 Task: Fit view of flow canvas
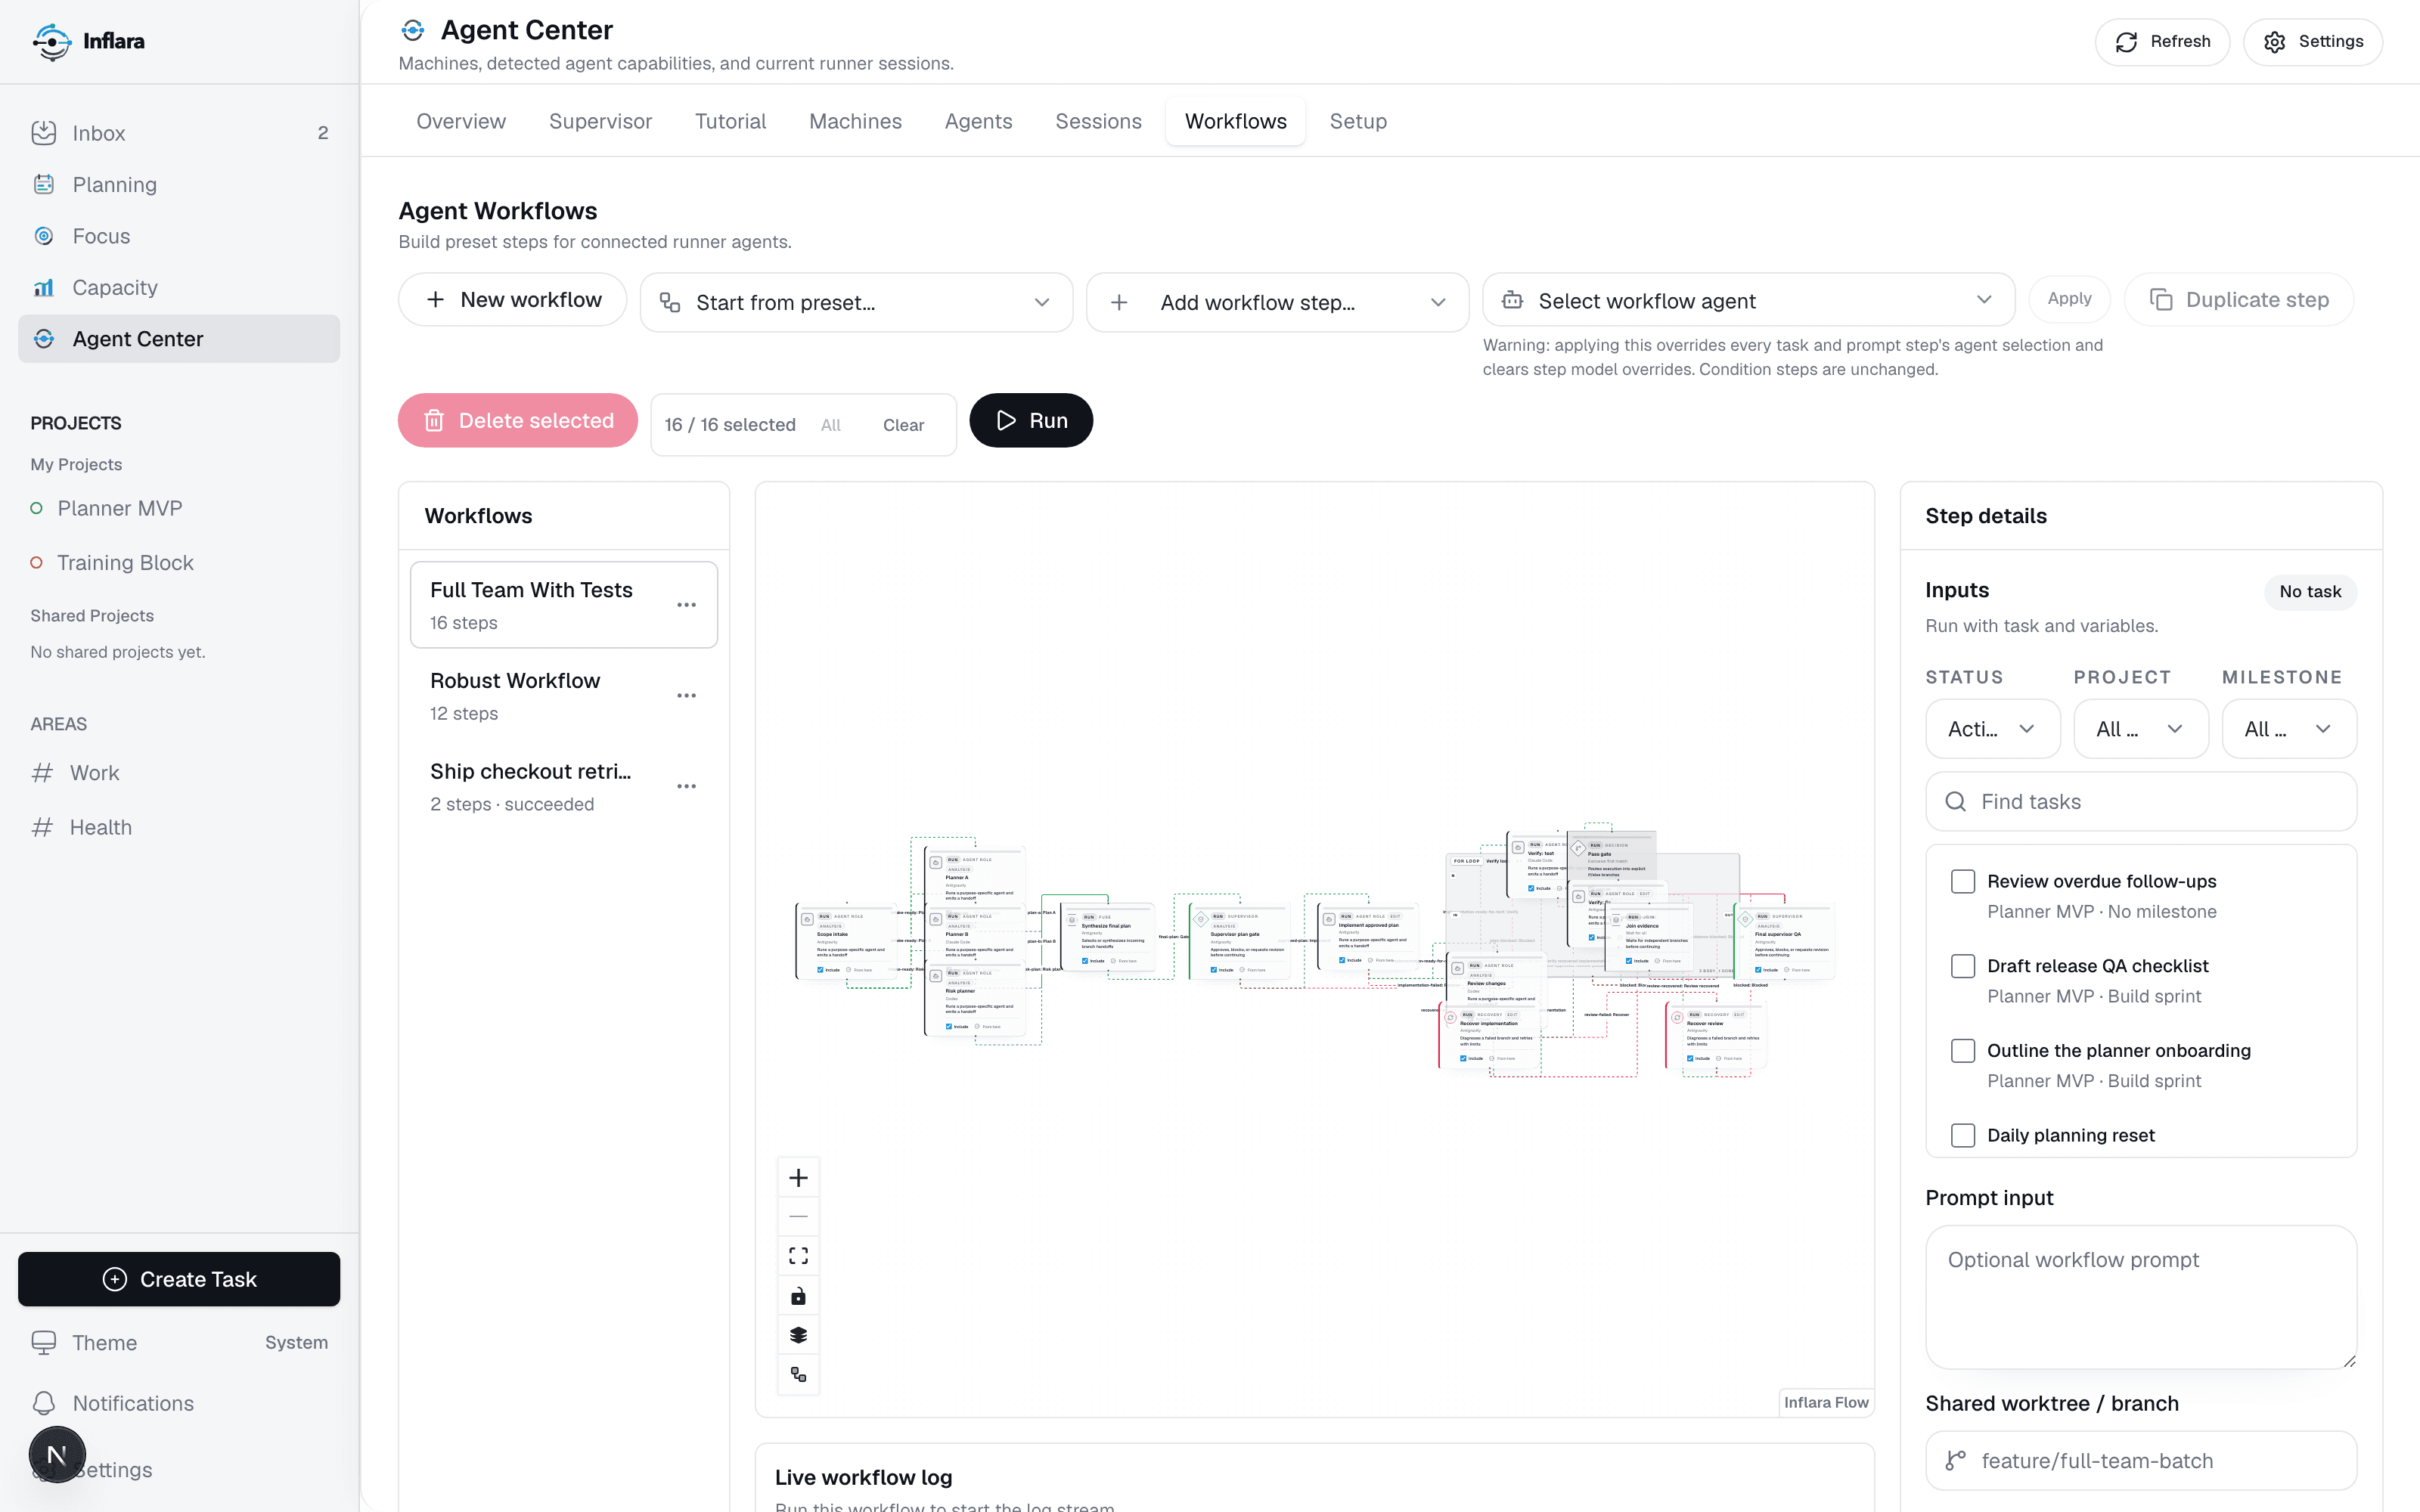[x=798, y=1256]
